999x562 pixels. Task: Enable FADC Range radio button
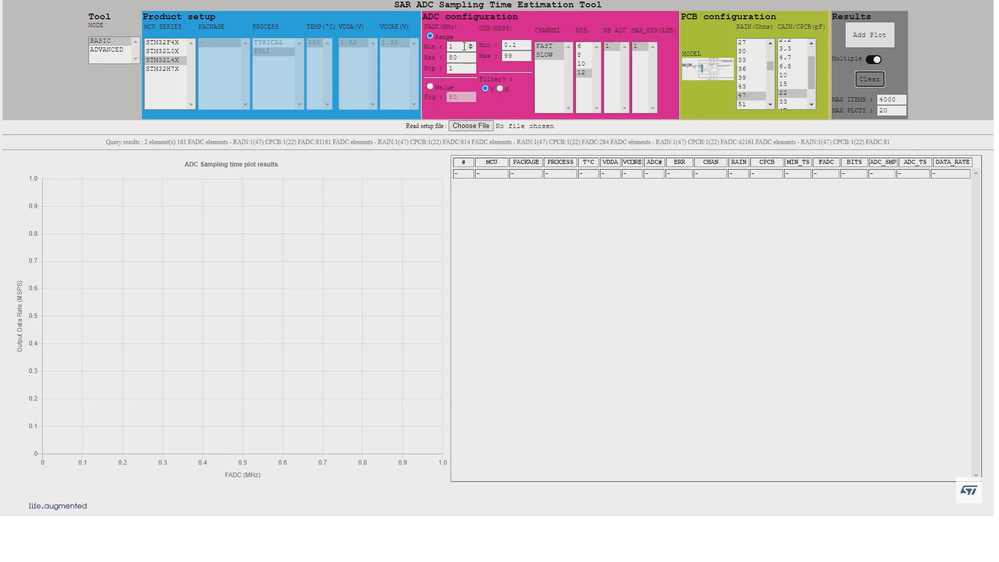pyautogui.click(x=429, y=36)
